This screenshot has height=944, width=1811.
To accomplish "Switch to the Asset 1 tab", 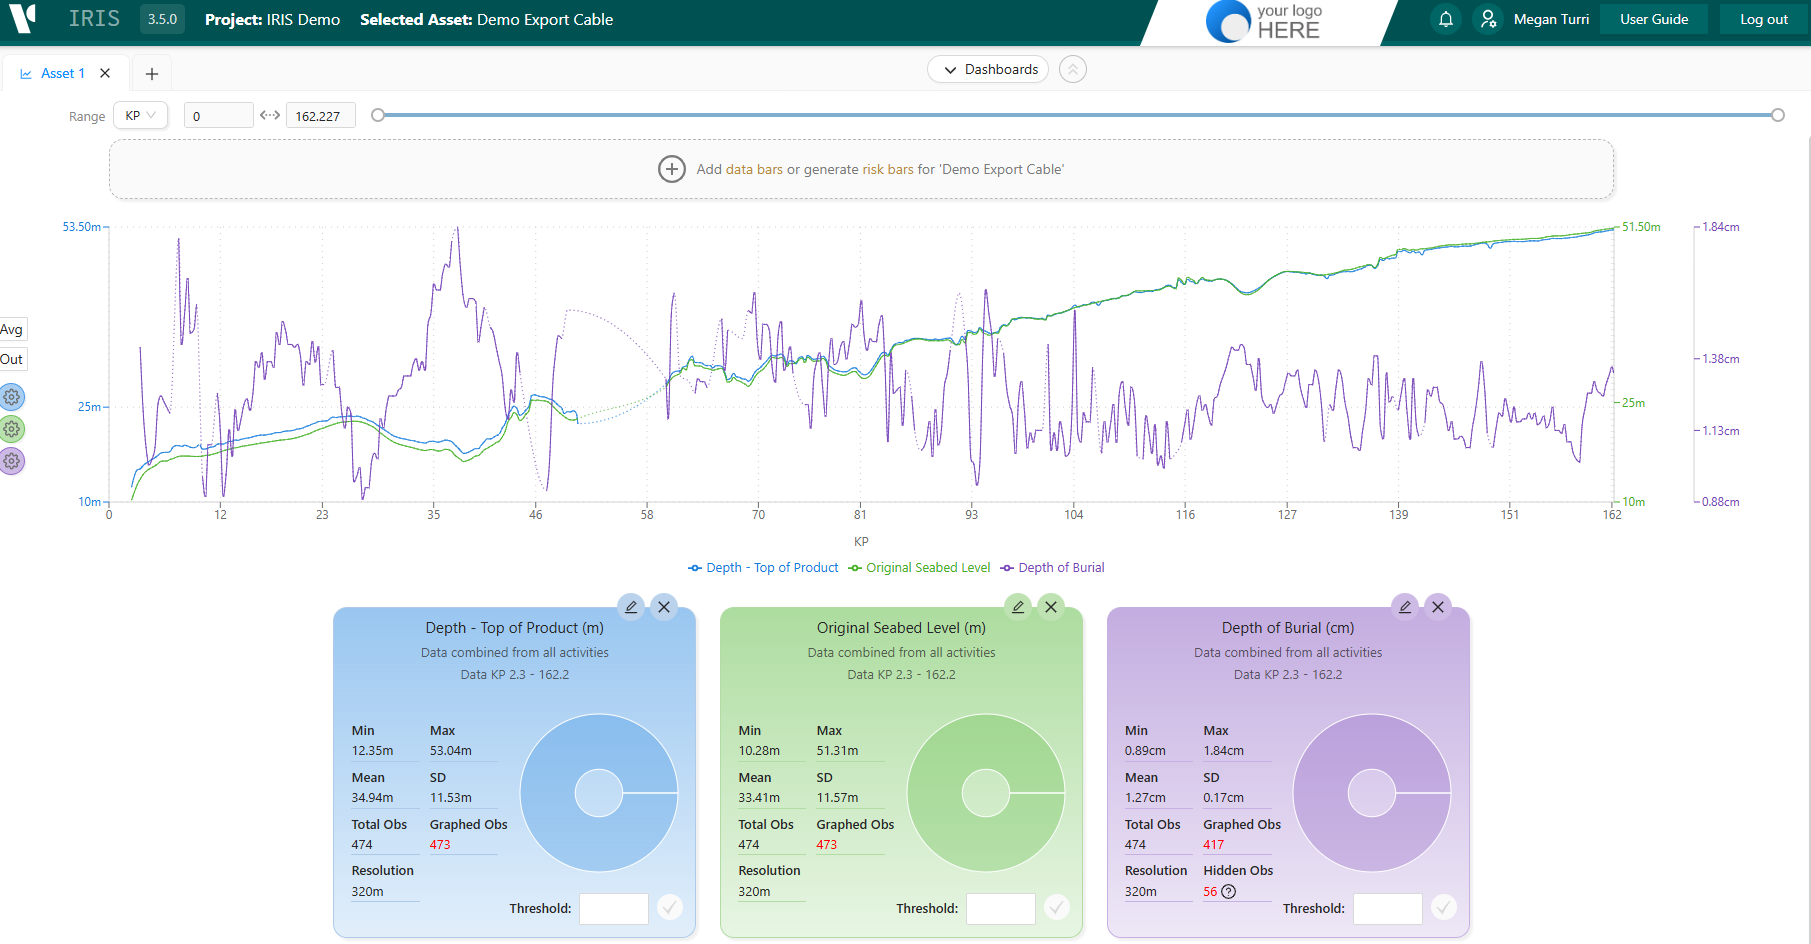I will tap(53, 73).
